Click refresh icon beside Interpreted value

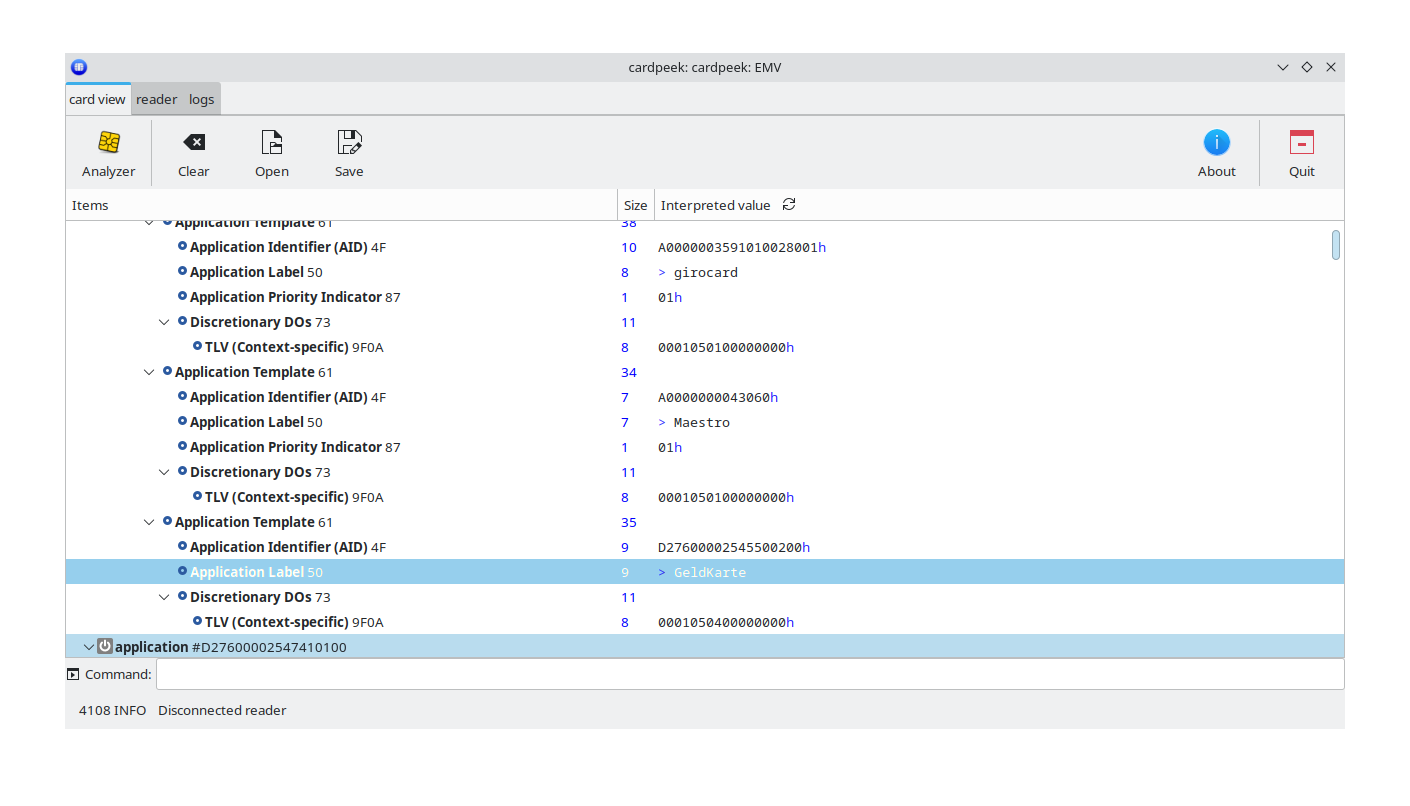(789, 205)
